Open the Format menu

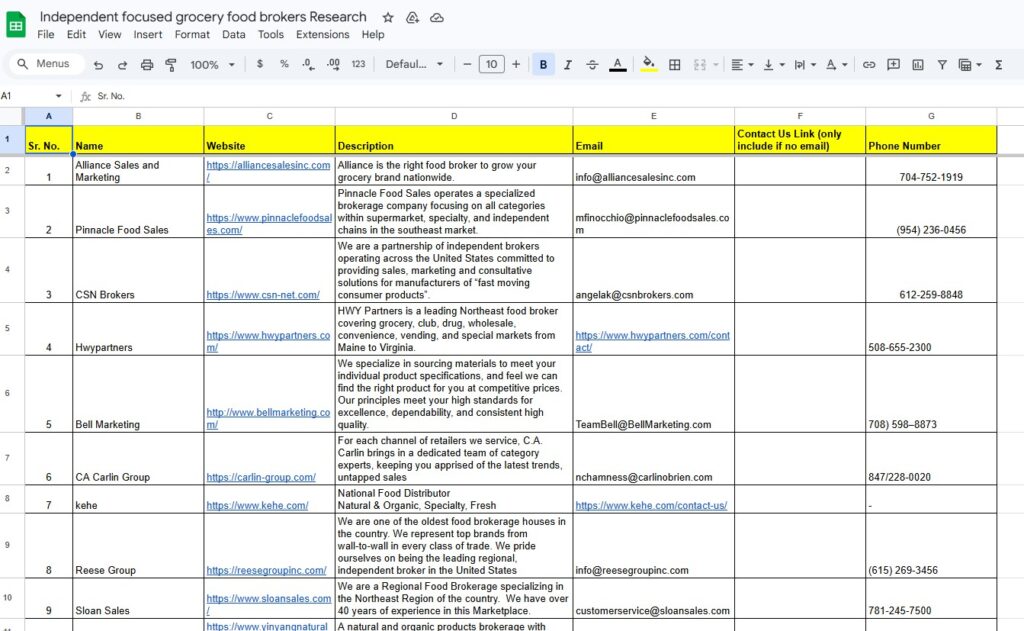pyautogui.click(x=192, y=35)
